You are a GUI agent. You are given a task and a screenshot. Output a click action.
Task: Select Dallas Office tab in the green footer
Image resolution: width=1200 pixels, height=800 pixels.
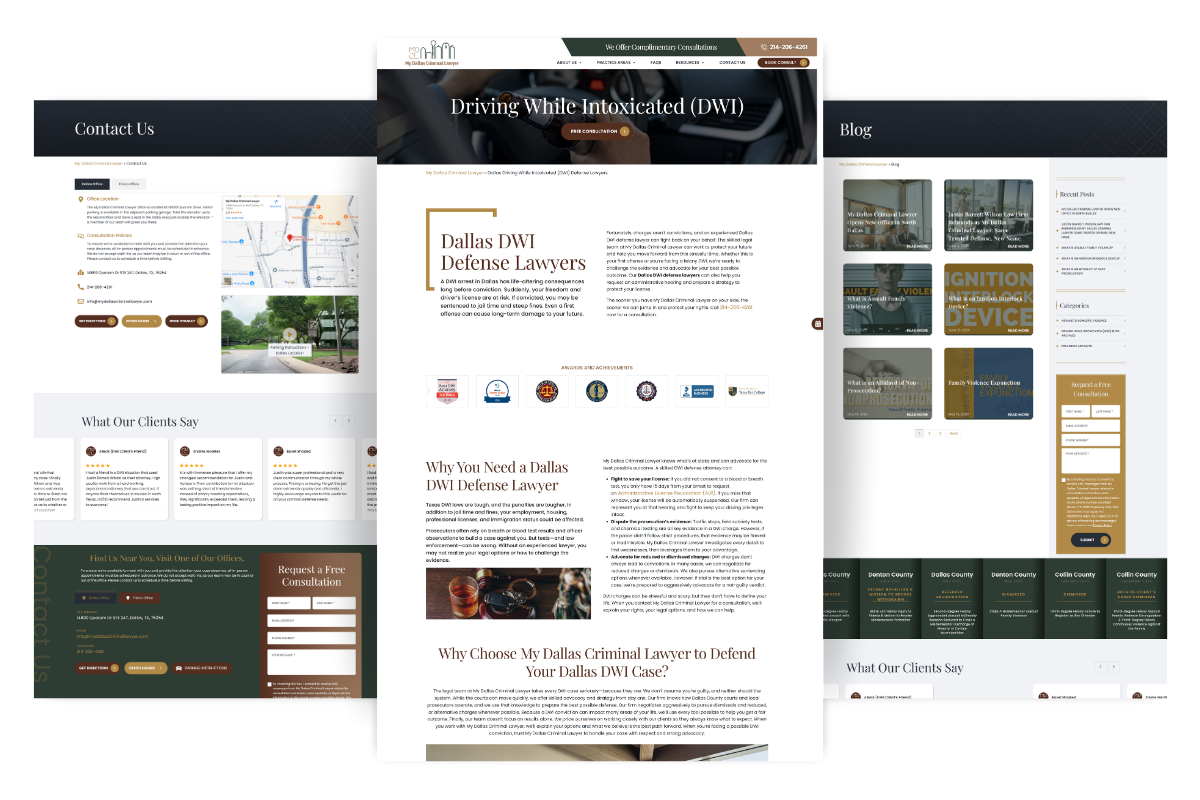(x=96, y=598)
